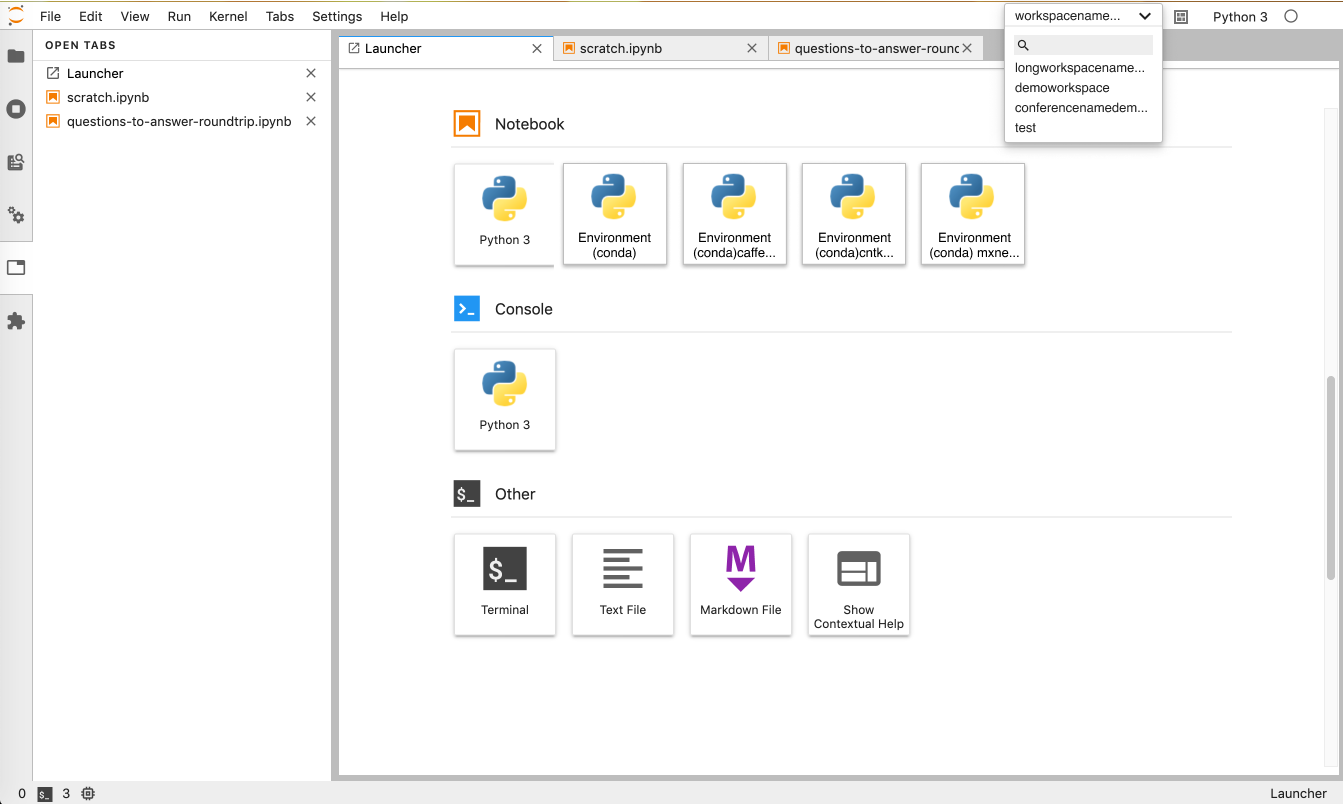Switch to questions-to-answer-roundtrip tab
This screenshot has height=804, width=1343.
[877, 48]
